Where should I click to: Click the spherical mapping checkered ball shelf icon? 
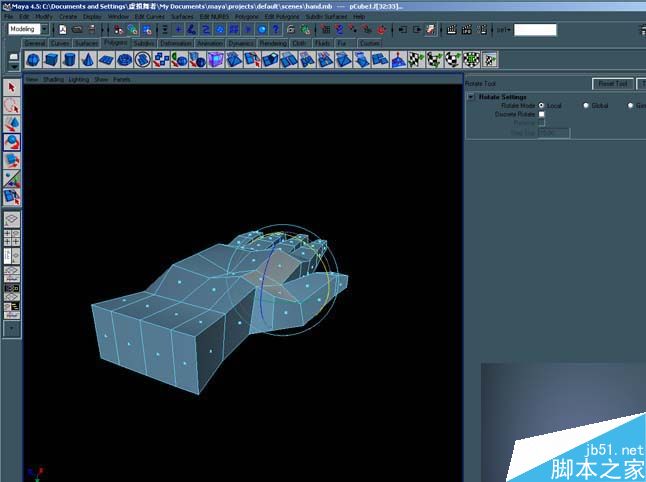pos(453,59)
